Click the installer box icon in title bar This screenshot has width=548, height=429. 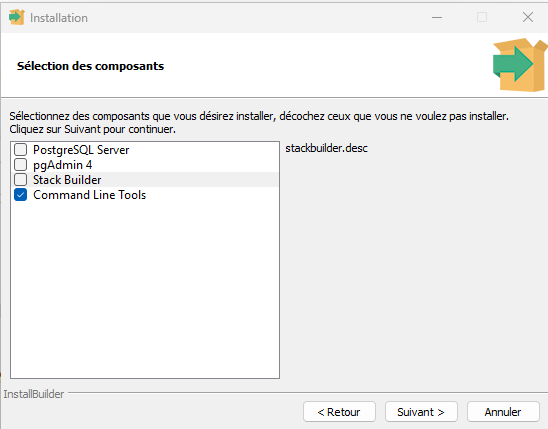click(16, 17)
